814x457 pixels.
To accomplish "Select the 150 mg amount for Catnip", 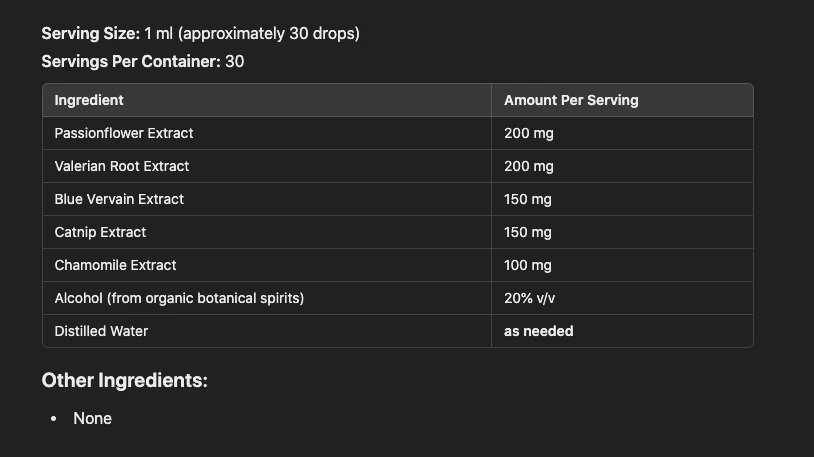I will pos(528,232).
